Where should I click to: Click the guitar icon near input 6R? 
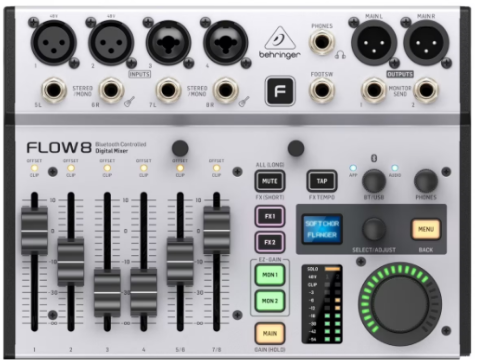tap(129, 102)
